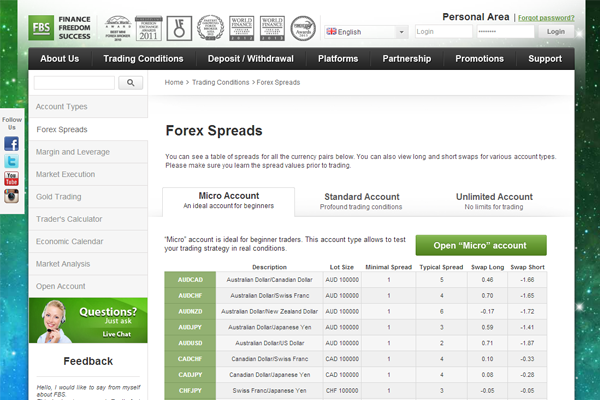Click the Login button

[556, 32]
